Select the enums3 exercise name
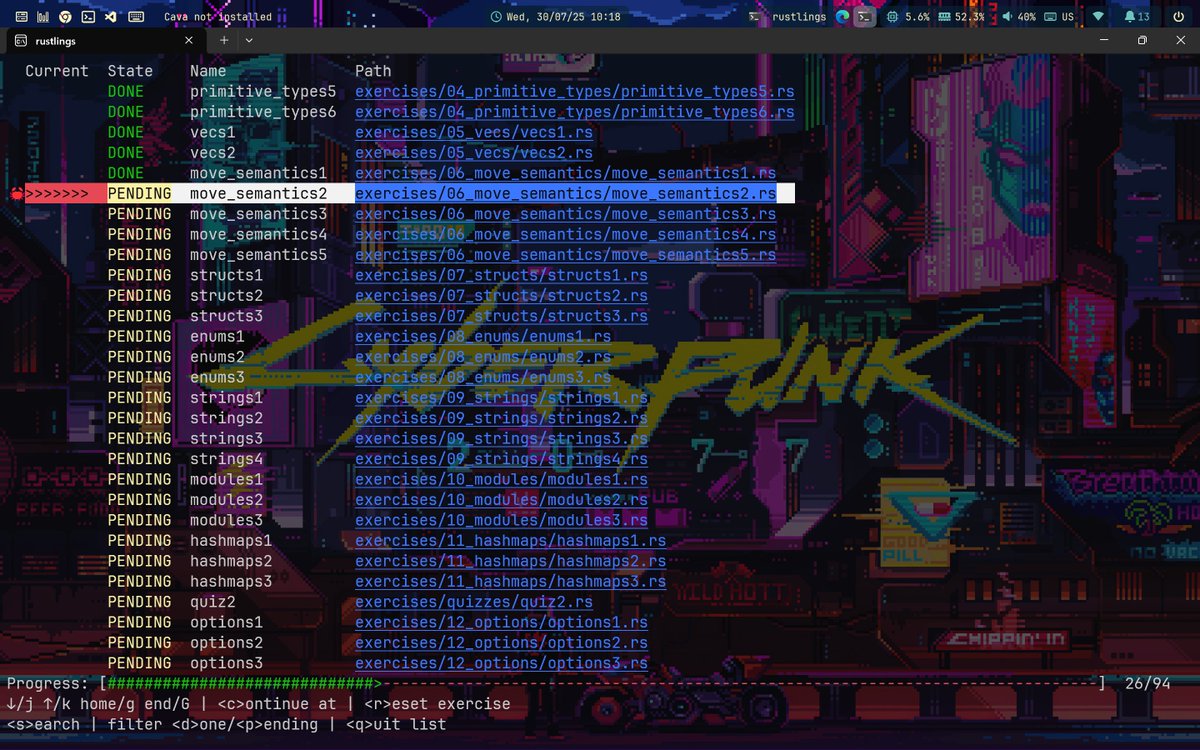This screenshot has height=750, width=1200. (x=218, y=377)
